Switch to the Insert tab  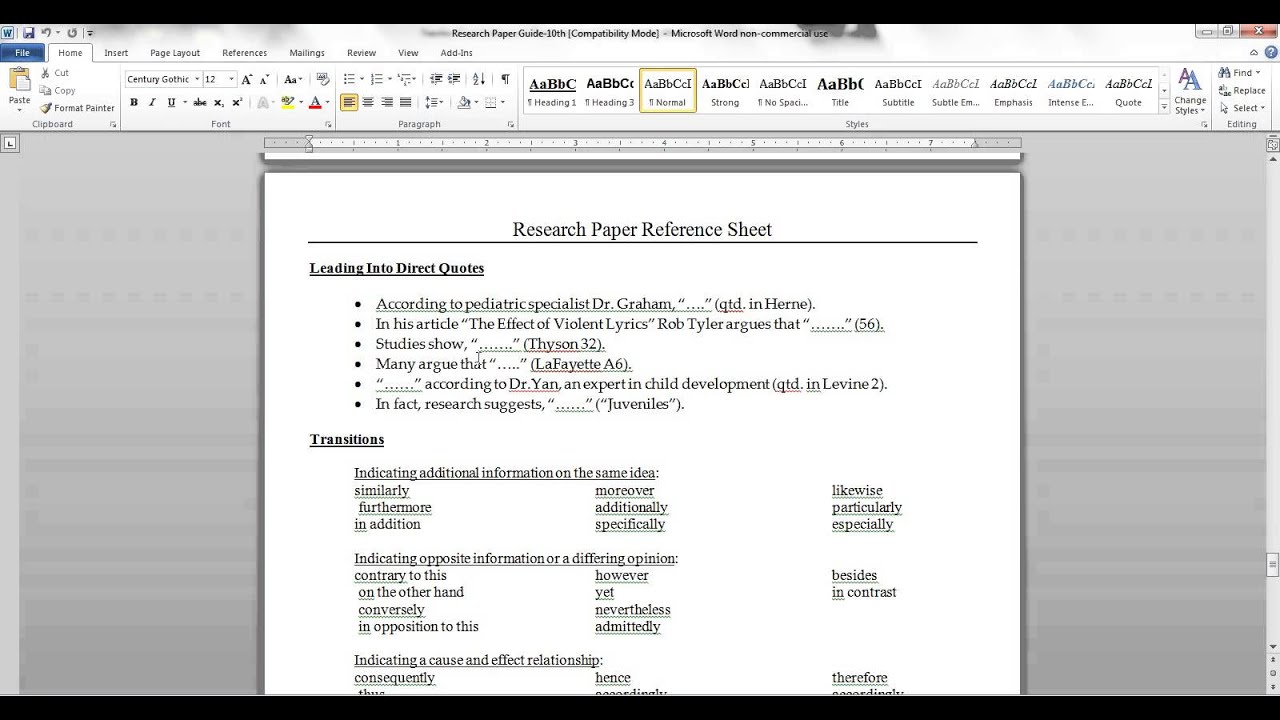[116, 53]
